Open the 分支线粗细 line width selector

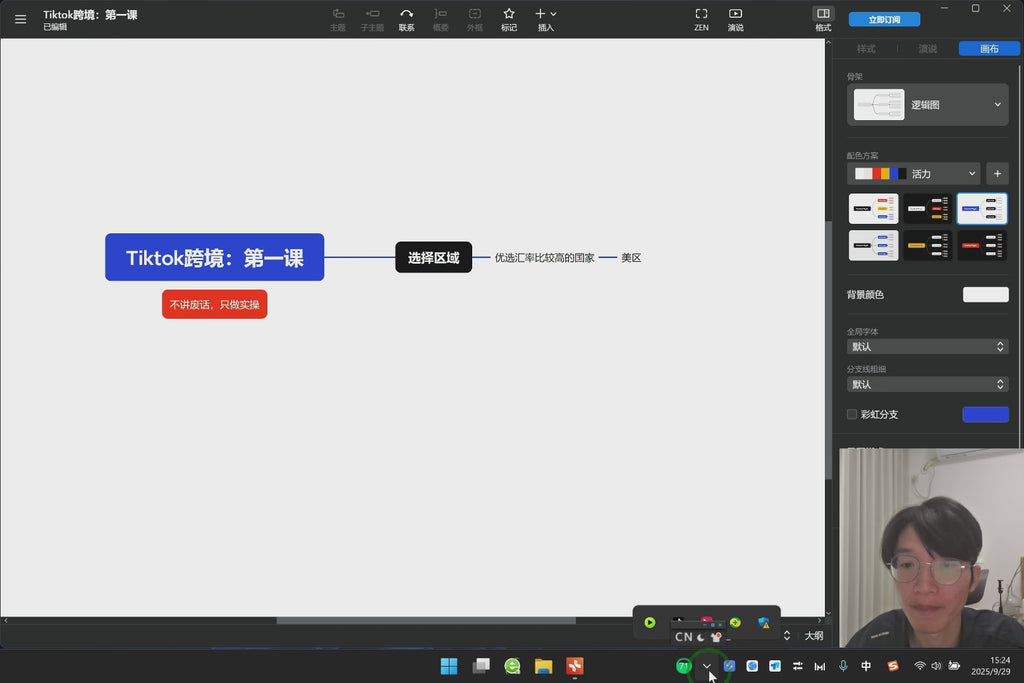(x=927, y=384)
